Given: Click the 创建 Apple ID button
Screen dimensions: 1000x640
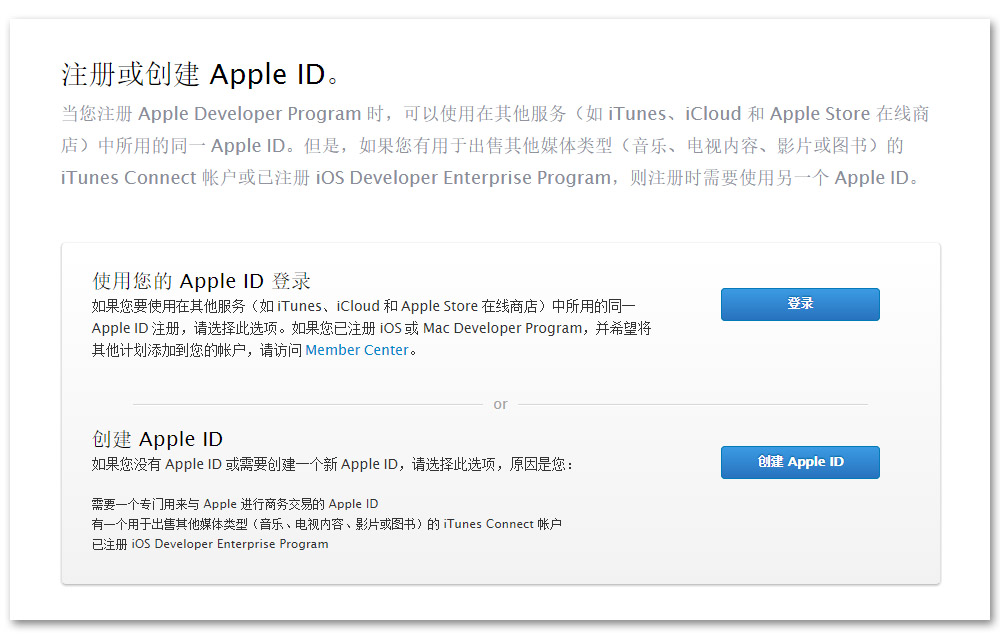Looking at the screenshot, I should tap(799, 462).
